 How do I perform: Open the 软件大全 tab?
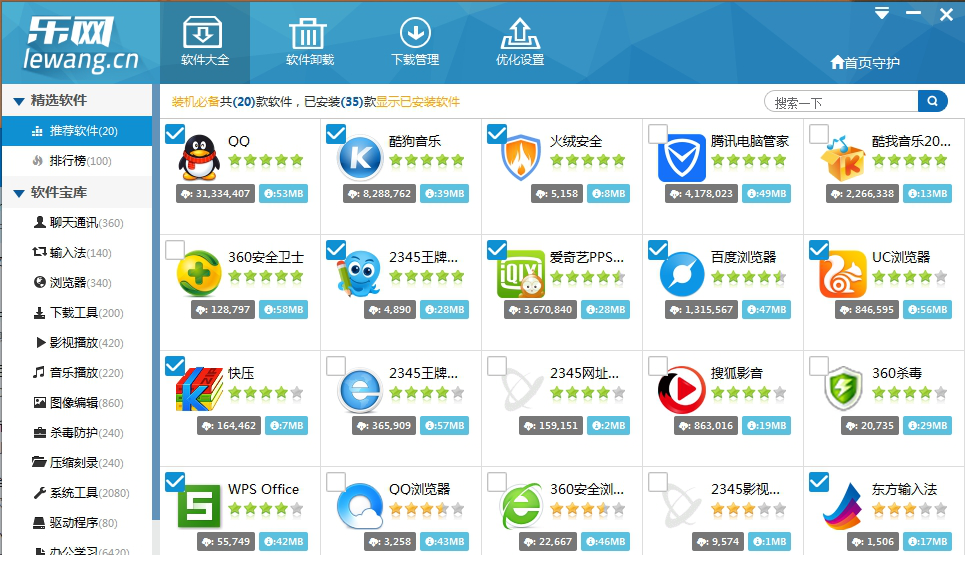(205, 41)
